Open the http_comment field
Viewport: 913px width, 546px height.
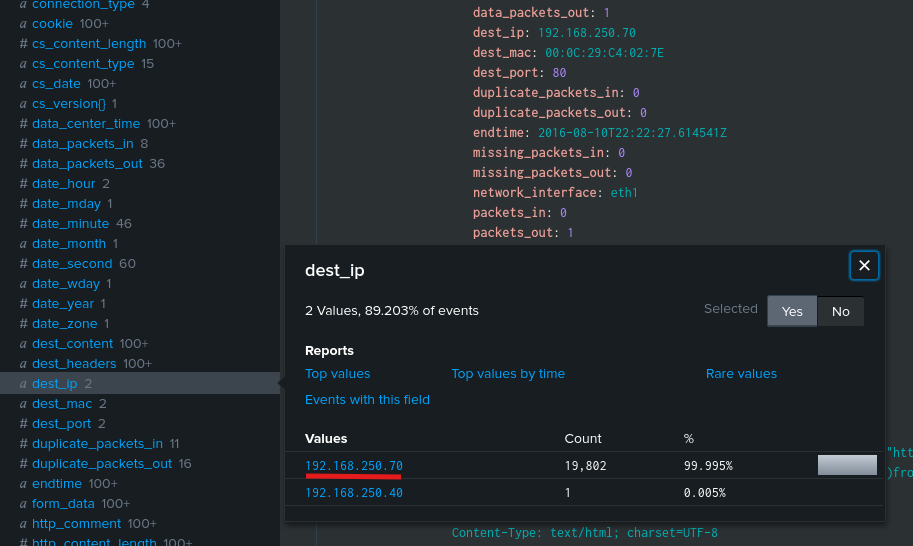(x=76, y=524)
